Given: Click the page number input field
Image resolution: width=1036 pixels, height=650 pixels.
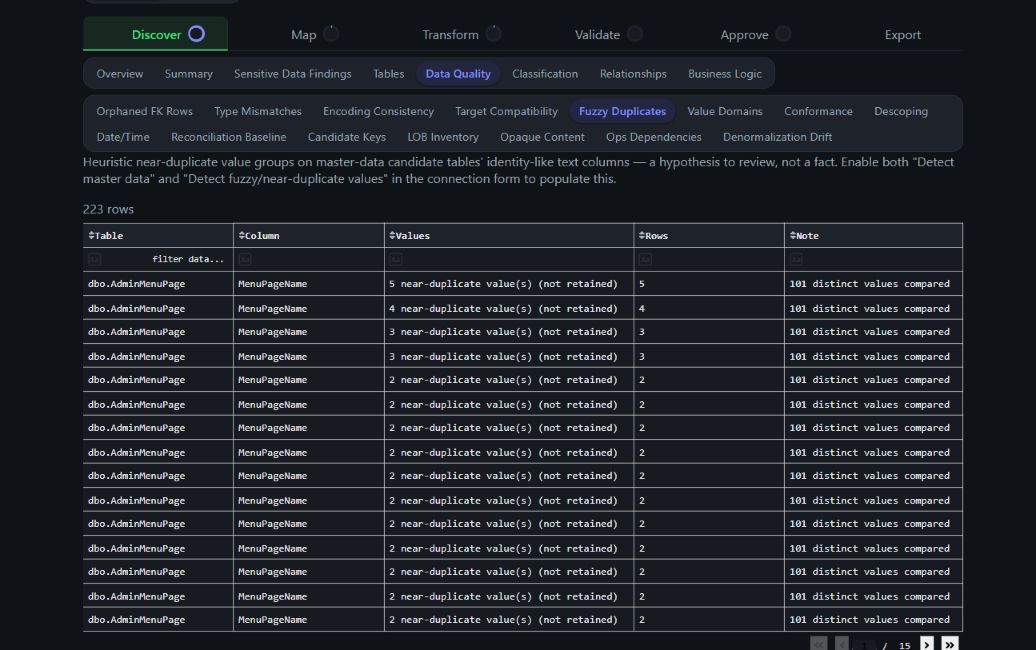Looking at the screenshot, I should (x=865, y=645).
